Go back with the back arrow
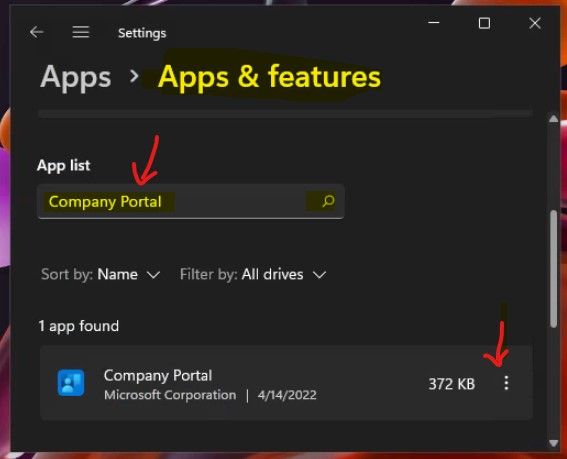The width and height of the screenshot is (567, 459). coord(37,32)
